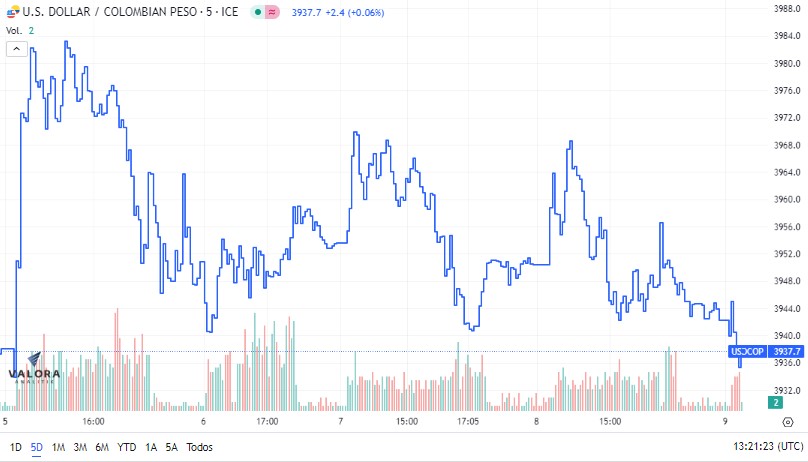Click the green market status dot
The image size is (808, 462).
[258, 12]
